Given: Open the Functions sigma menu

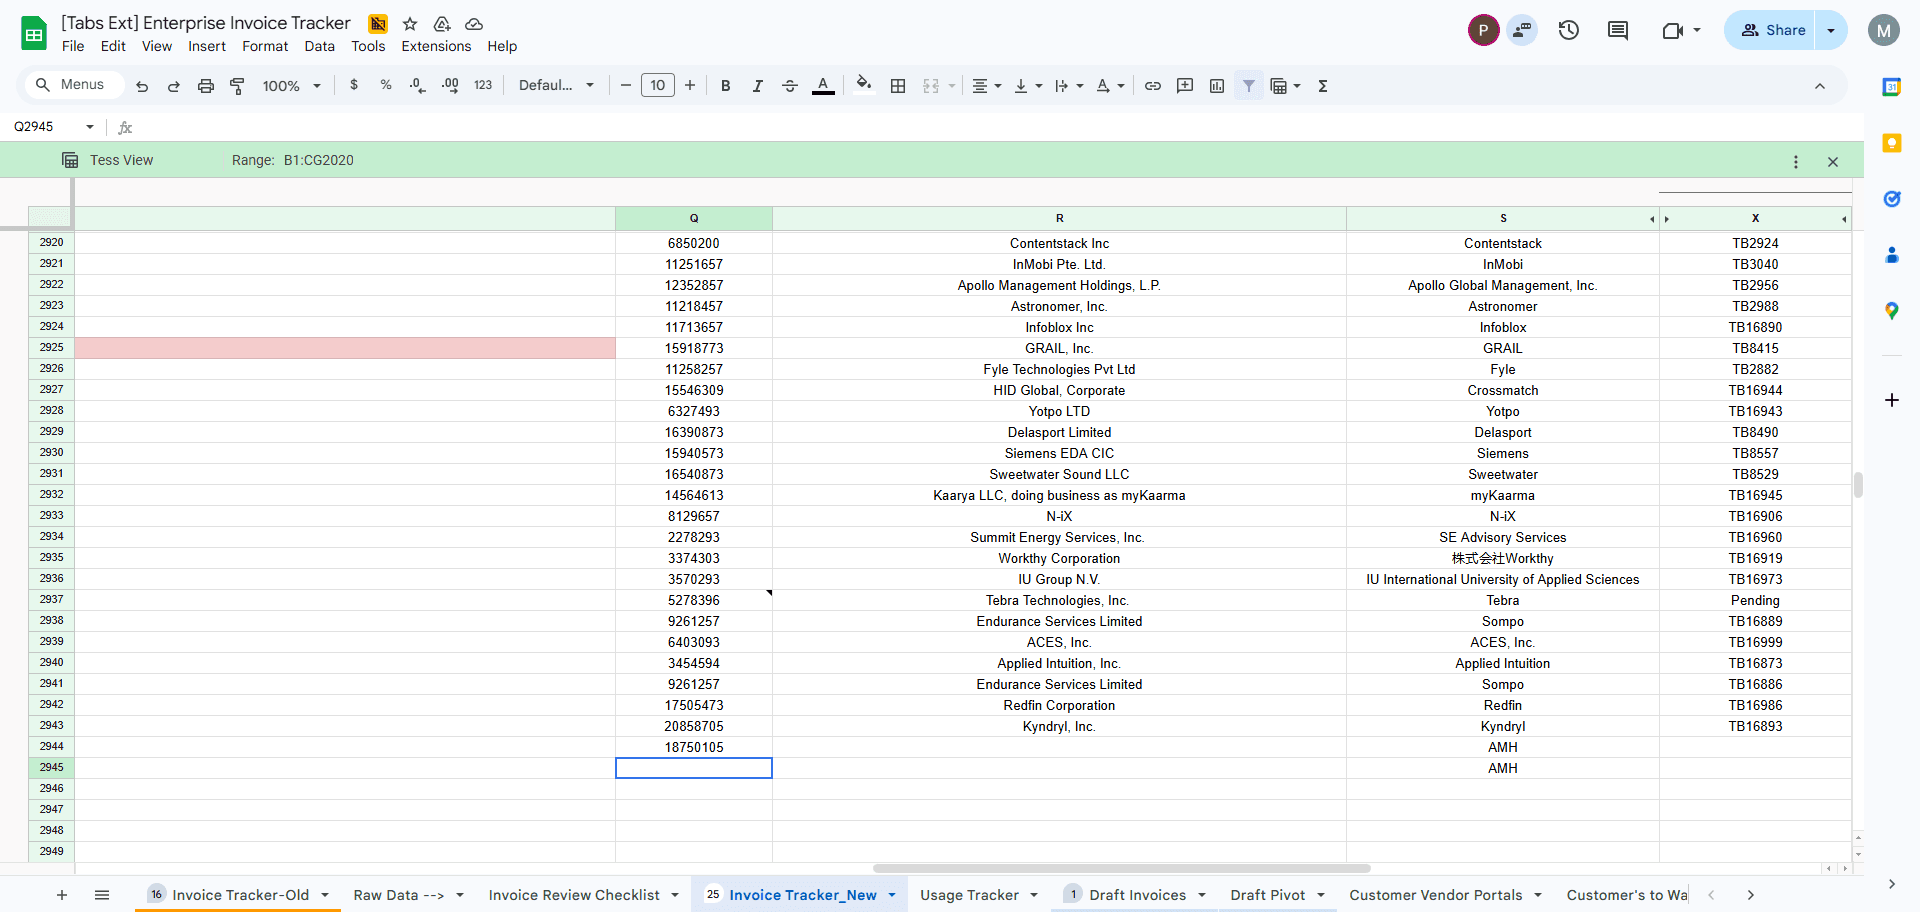Looking at the screenshot, I should point(1323,86).
